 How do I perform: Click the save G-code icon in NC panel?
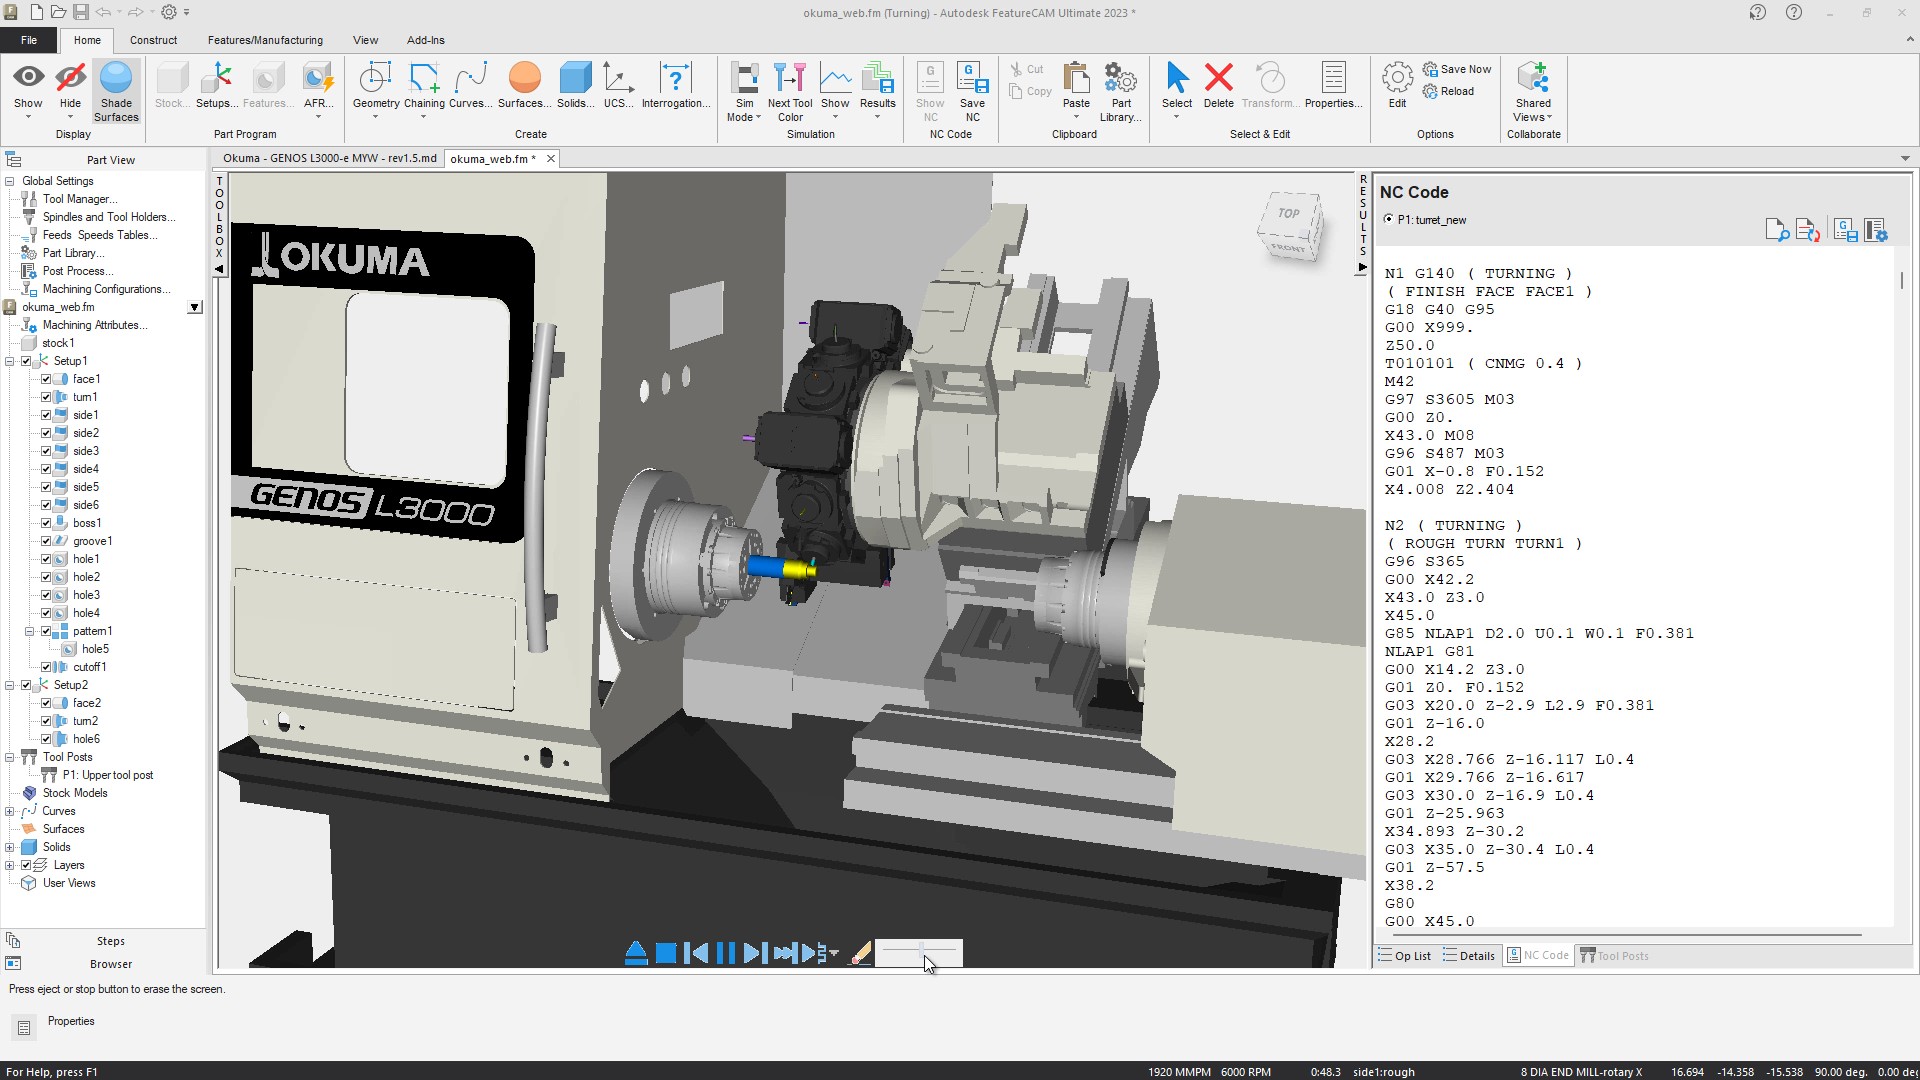(1846, 230)
